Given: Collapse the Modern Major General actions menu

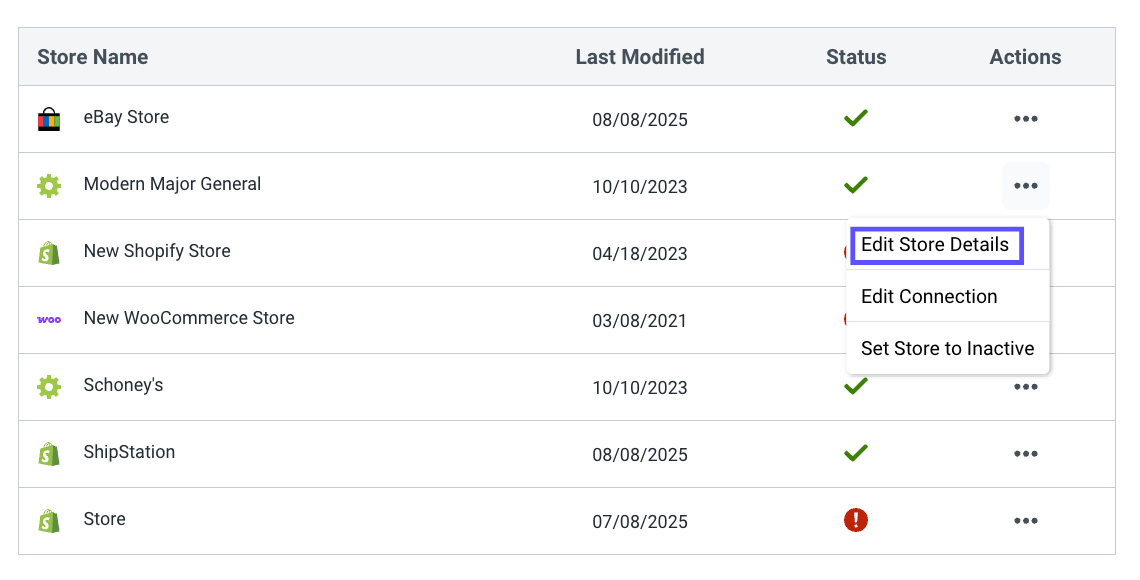Looking at the screenshot, I should [x=1025, y=186].
